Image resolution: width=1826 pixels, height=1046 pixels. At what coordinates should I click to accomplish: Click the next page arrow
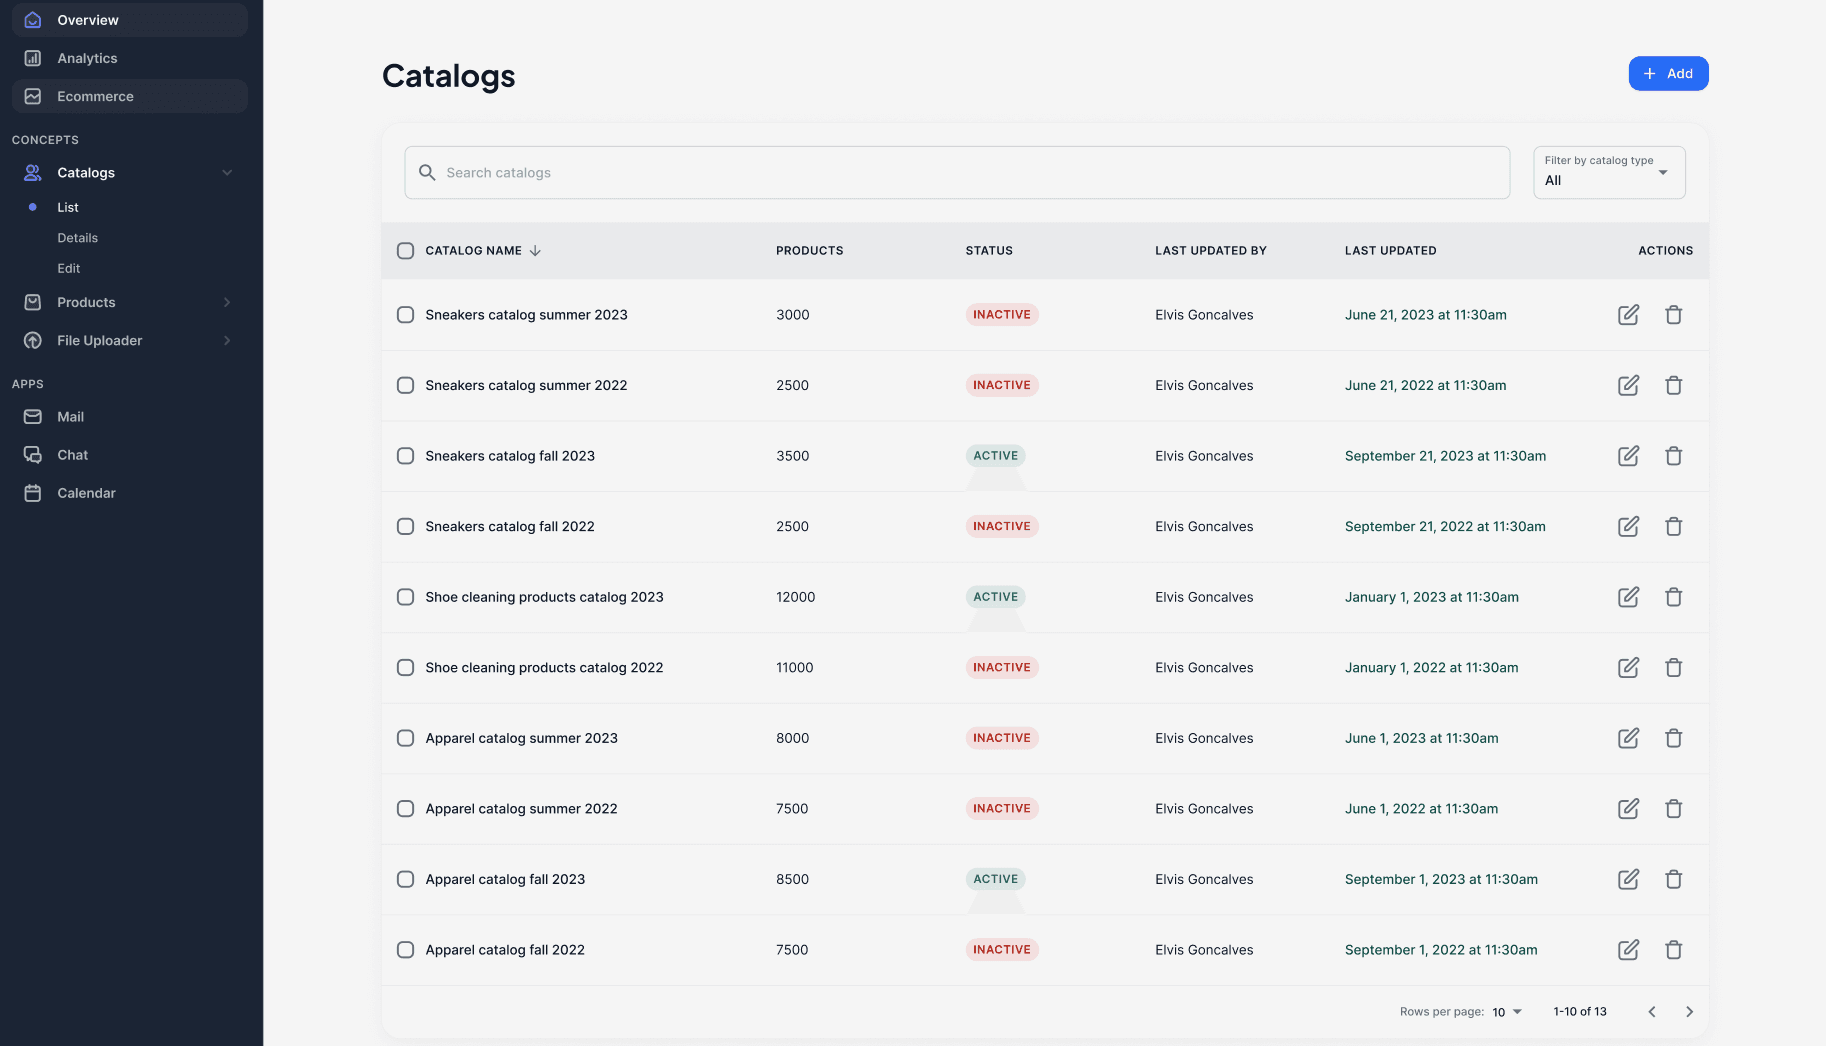click(x=1689, y=1012)
